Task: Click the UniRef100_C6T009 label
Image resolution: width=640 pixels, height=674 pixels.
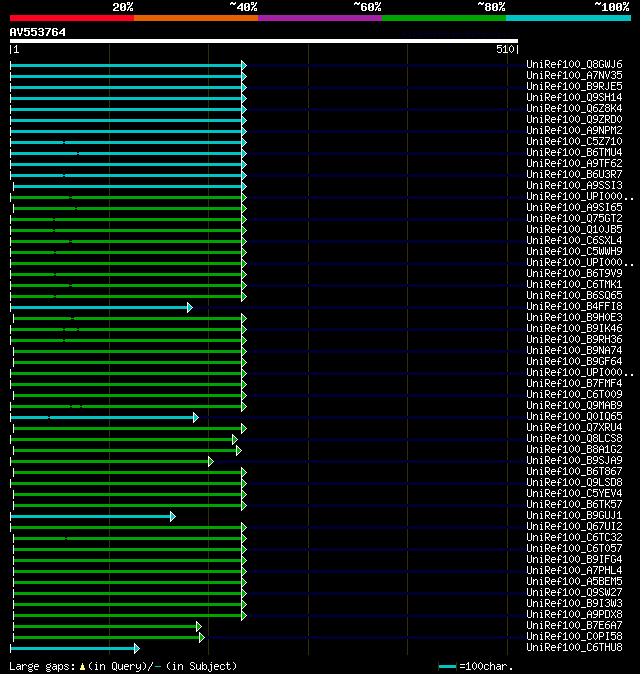Action: click(574, 395)
